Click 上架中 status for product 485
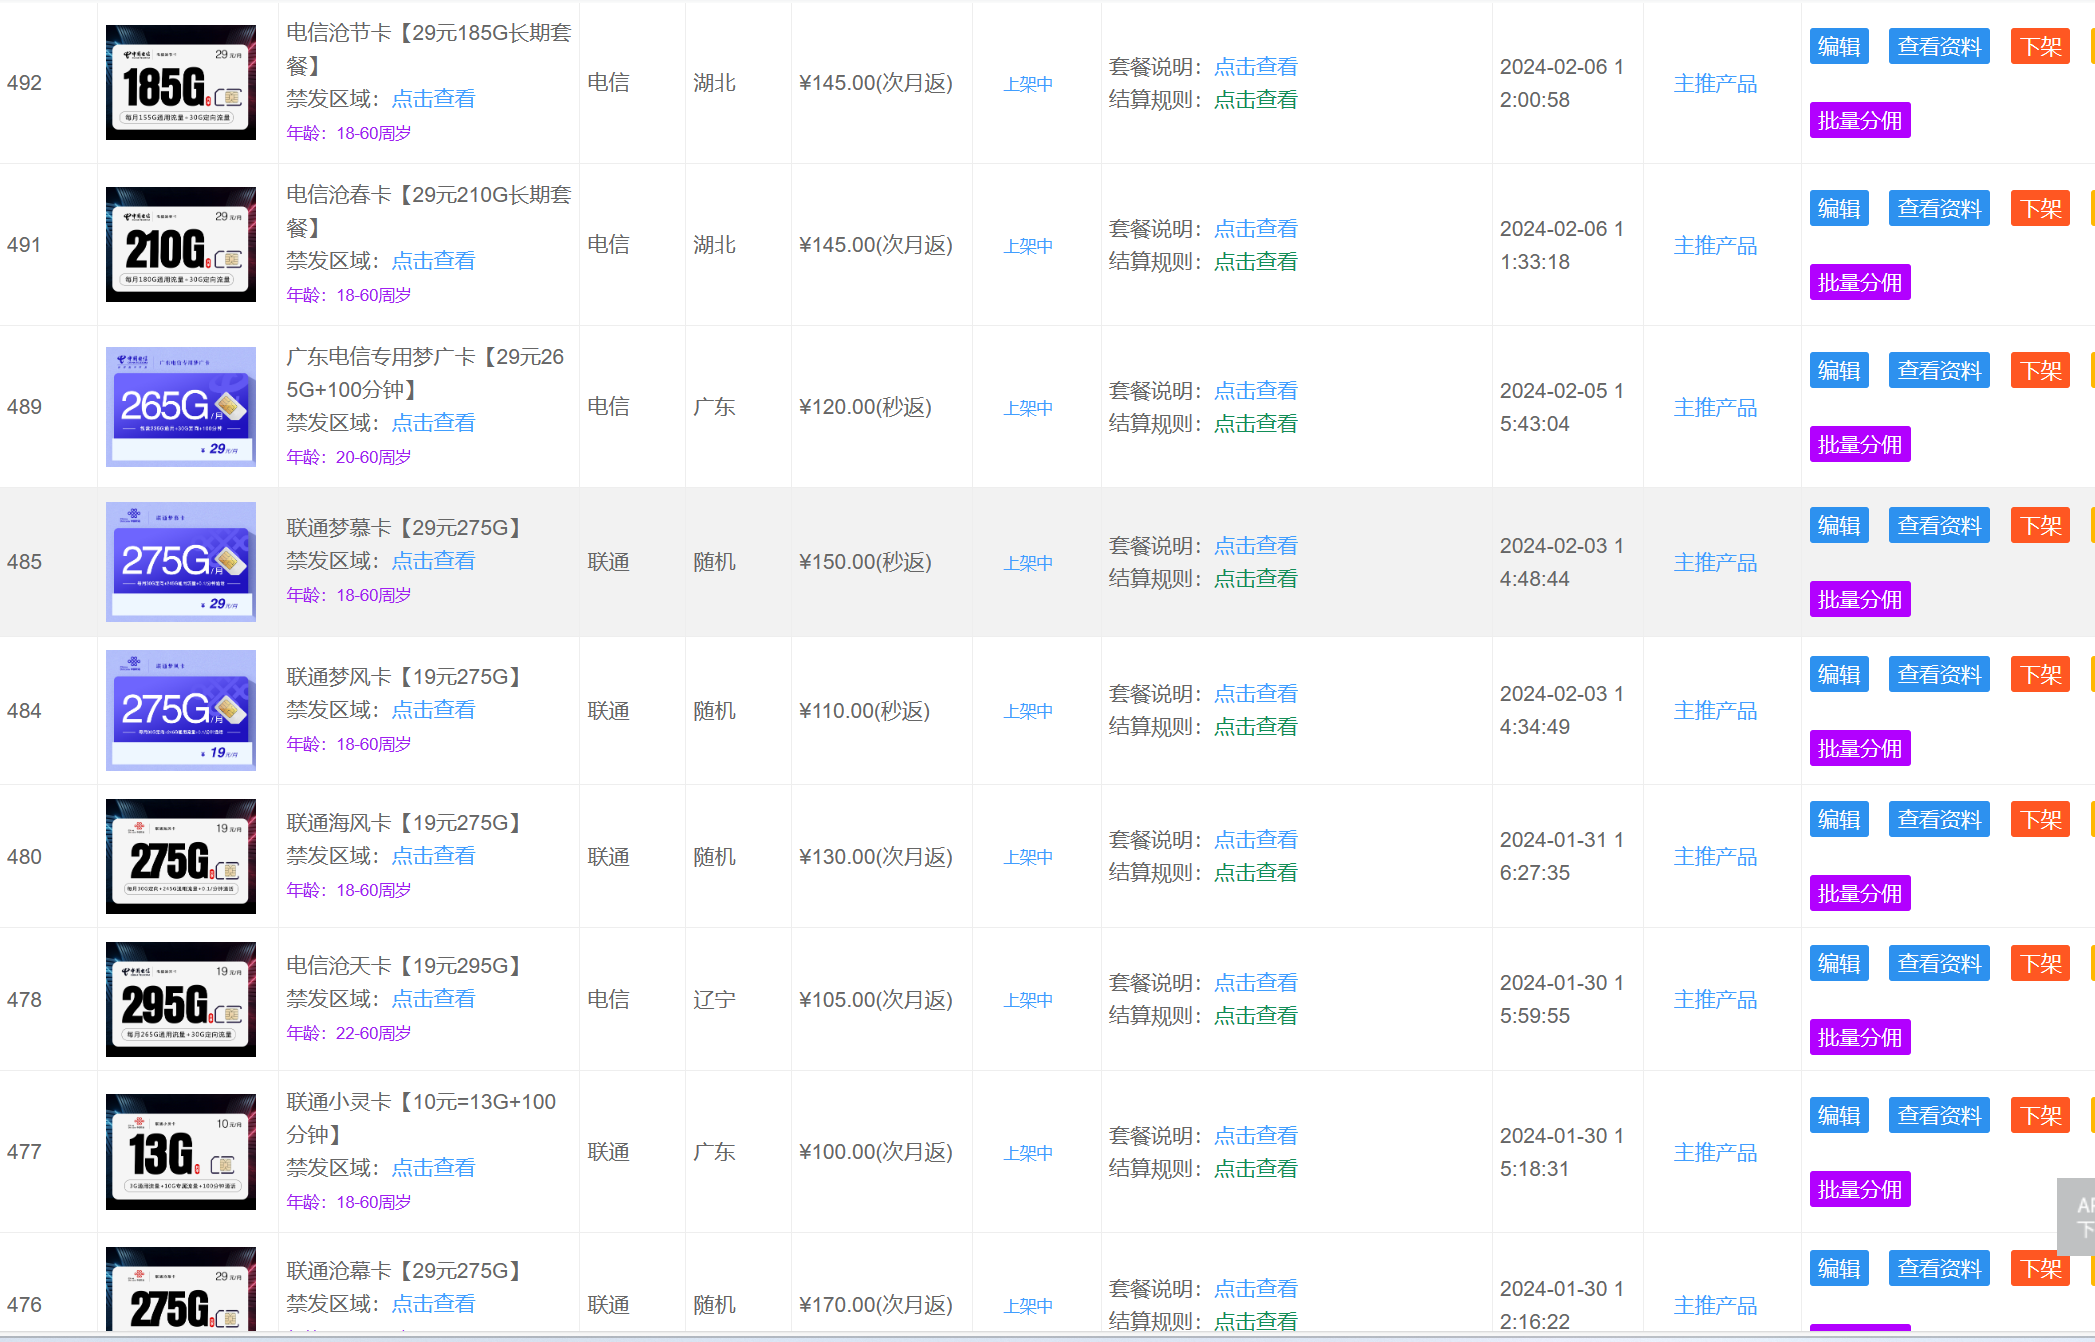2095x1342 pixels. (x=1027, y=562)
